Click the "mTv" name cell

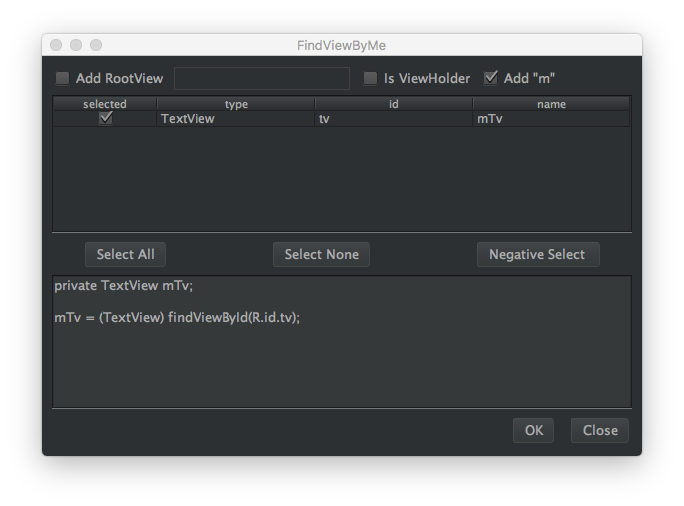point(551,119)
